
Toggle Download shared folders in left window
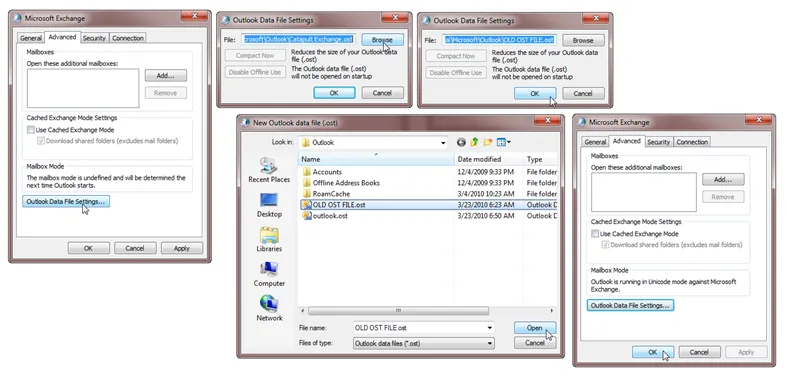pyautogui.click(x=41, y=141)
